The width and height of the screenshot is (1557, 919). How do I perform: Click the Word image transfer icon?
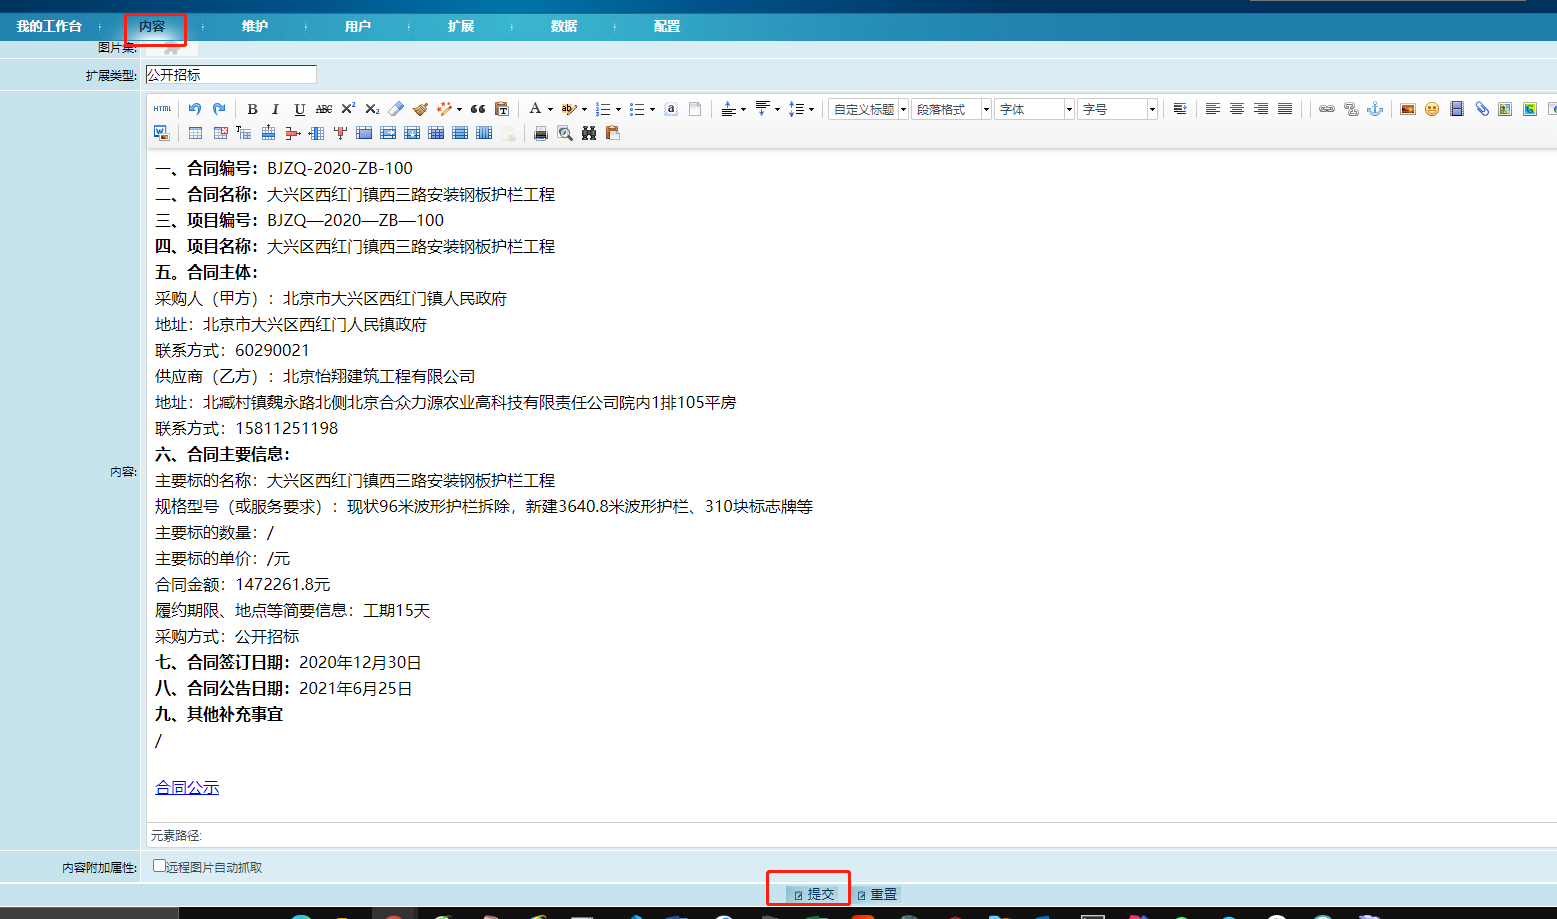[x=161, y=133]
